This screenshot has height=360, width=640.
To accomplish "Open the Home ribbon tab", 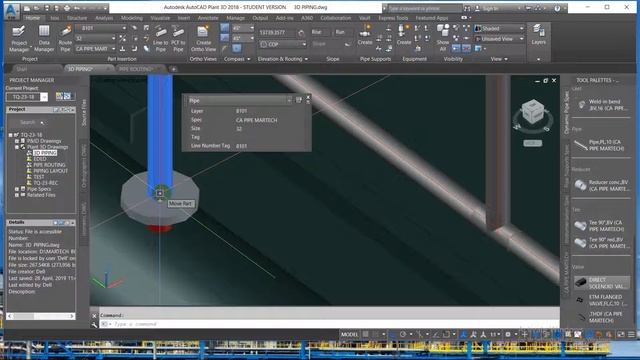I will (x=32, y=18).
